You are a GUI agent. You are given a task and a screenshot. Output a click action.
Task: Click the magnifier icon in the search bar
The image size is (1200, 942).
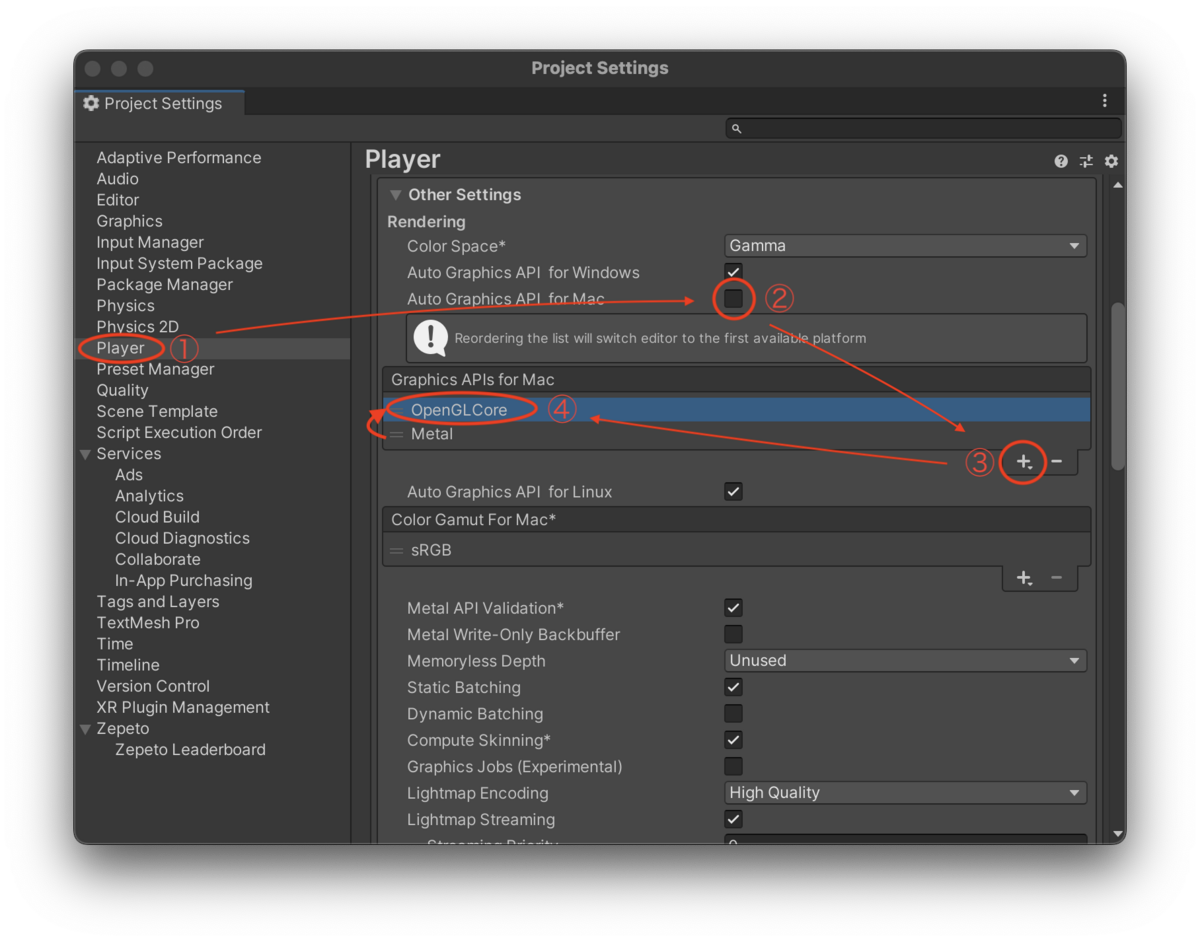(x=735, y=128)
